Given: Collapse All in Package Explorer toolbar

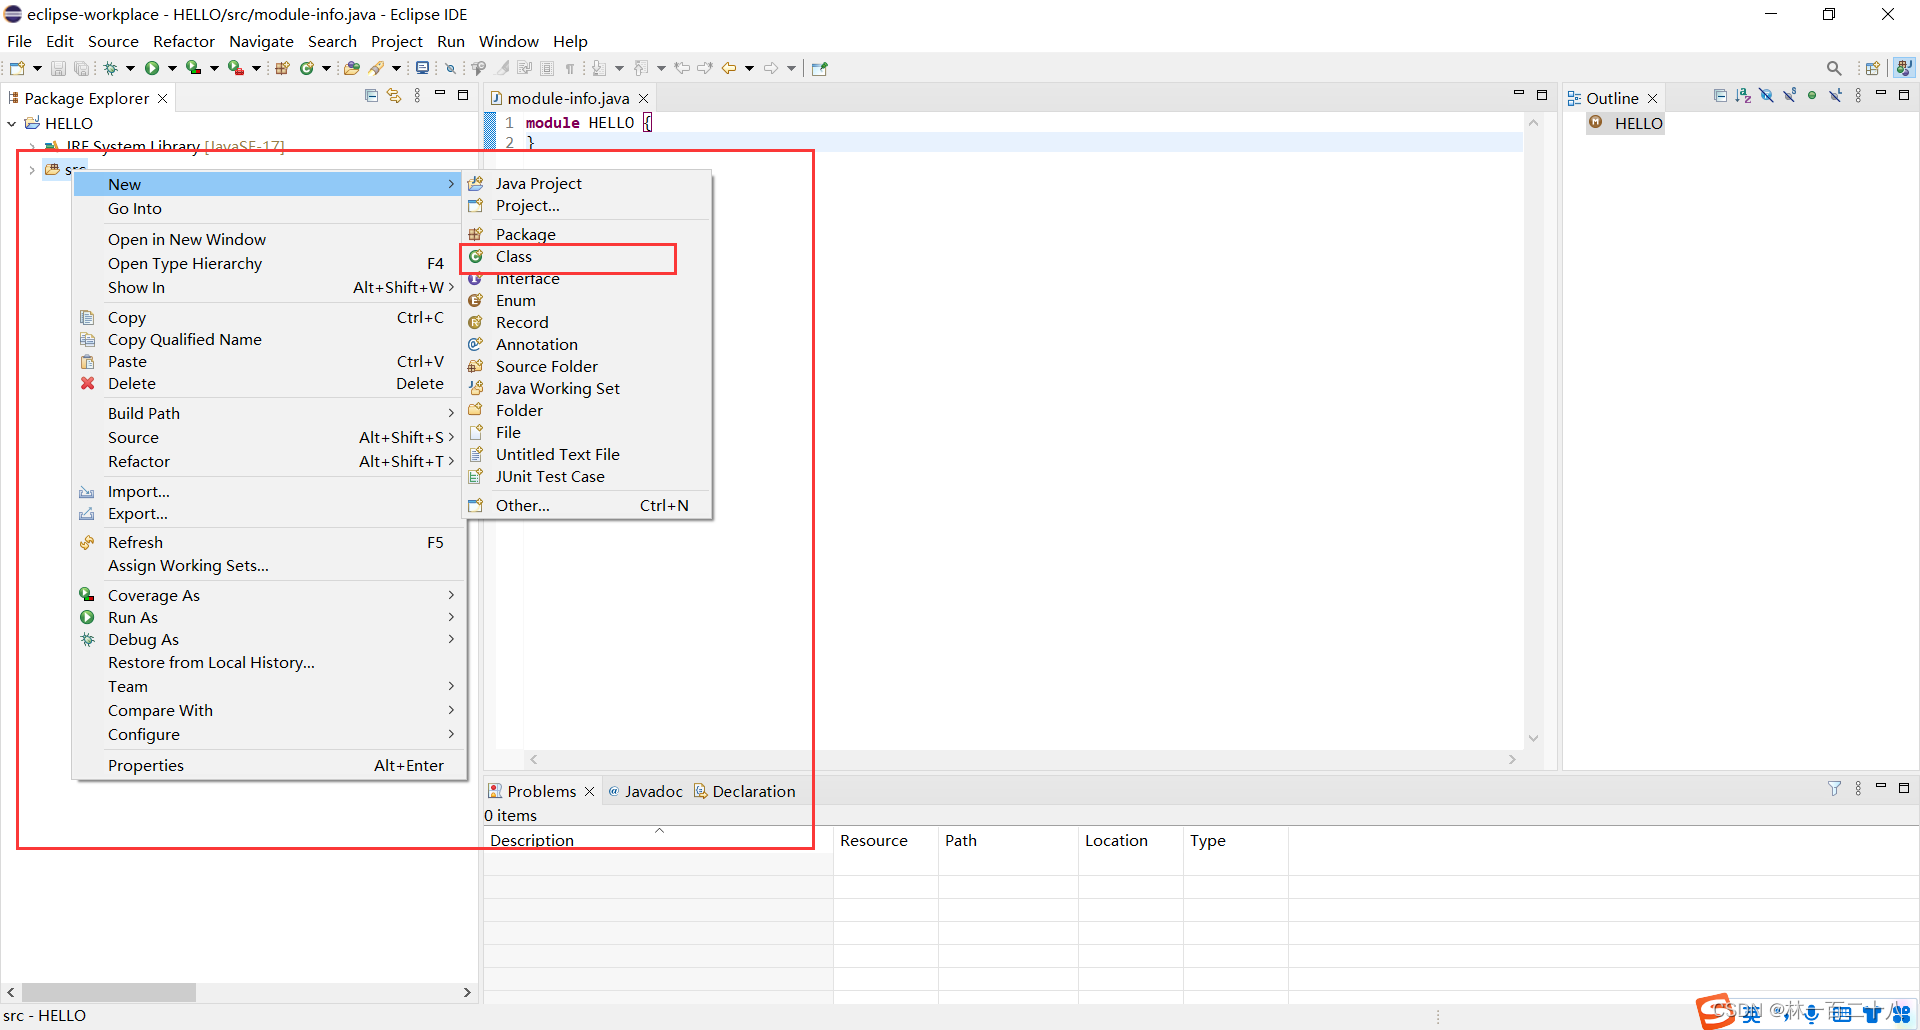Looking at the screenshot, I should click(x=371, y=96).
